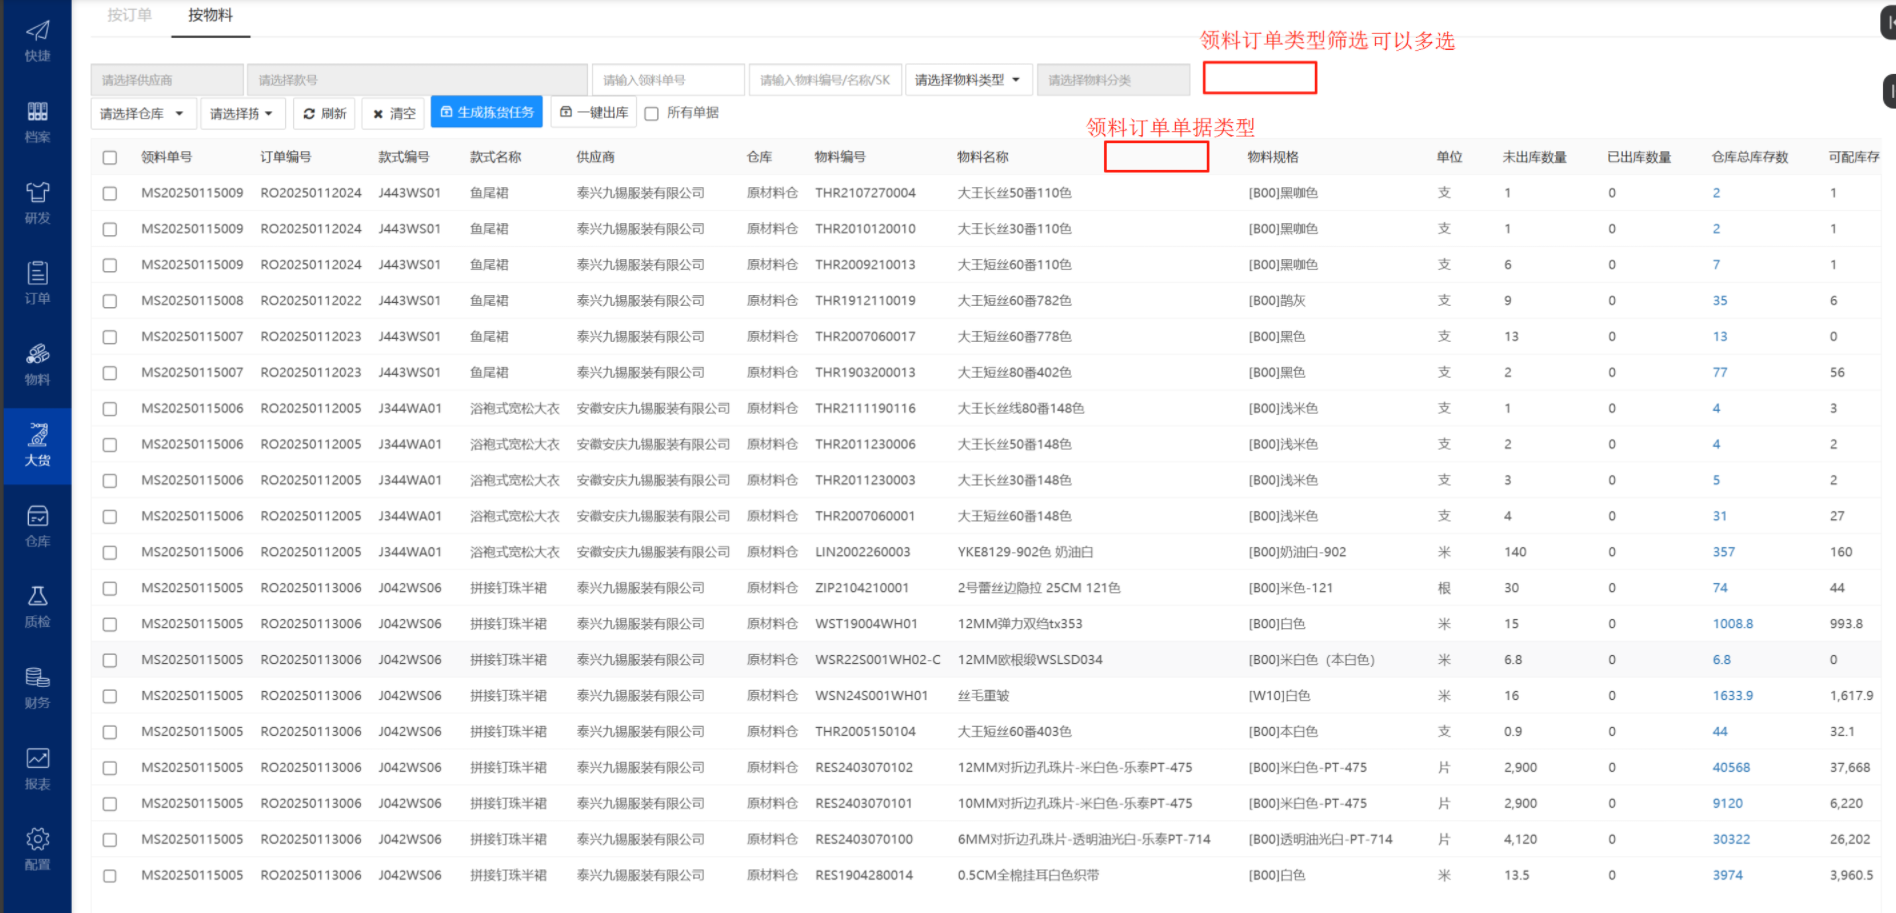Toggle the select-all checkbox in table header
The width and height of the screenshot is (1896, 913).
(110, 158)
